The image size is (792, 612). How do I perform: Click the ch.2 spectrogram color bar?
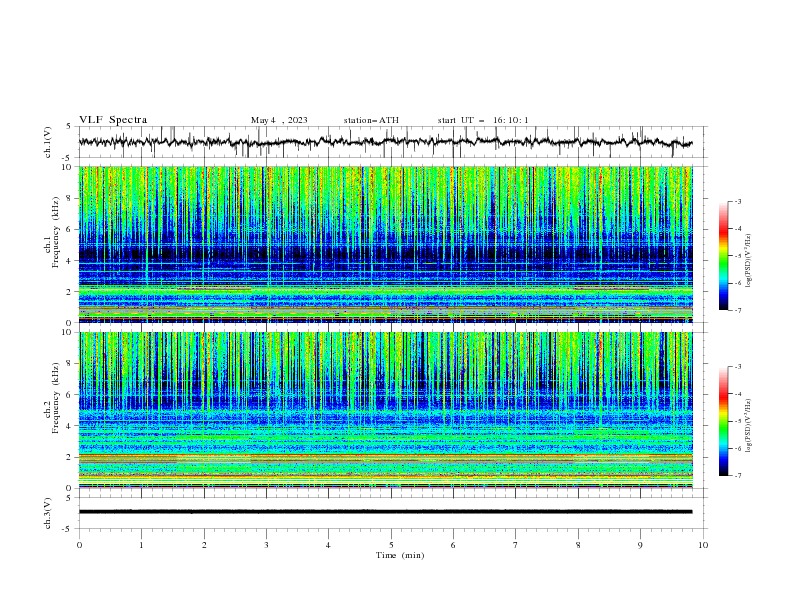[723, 421]
